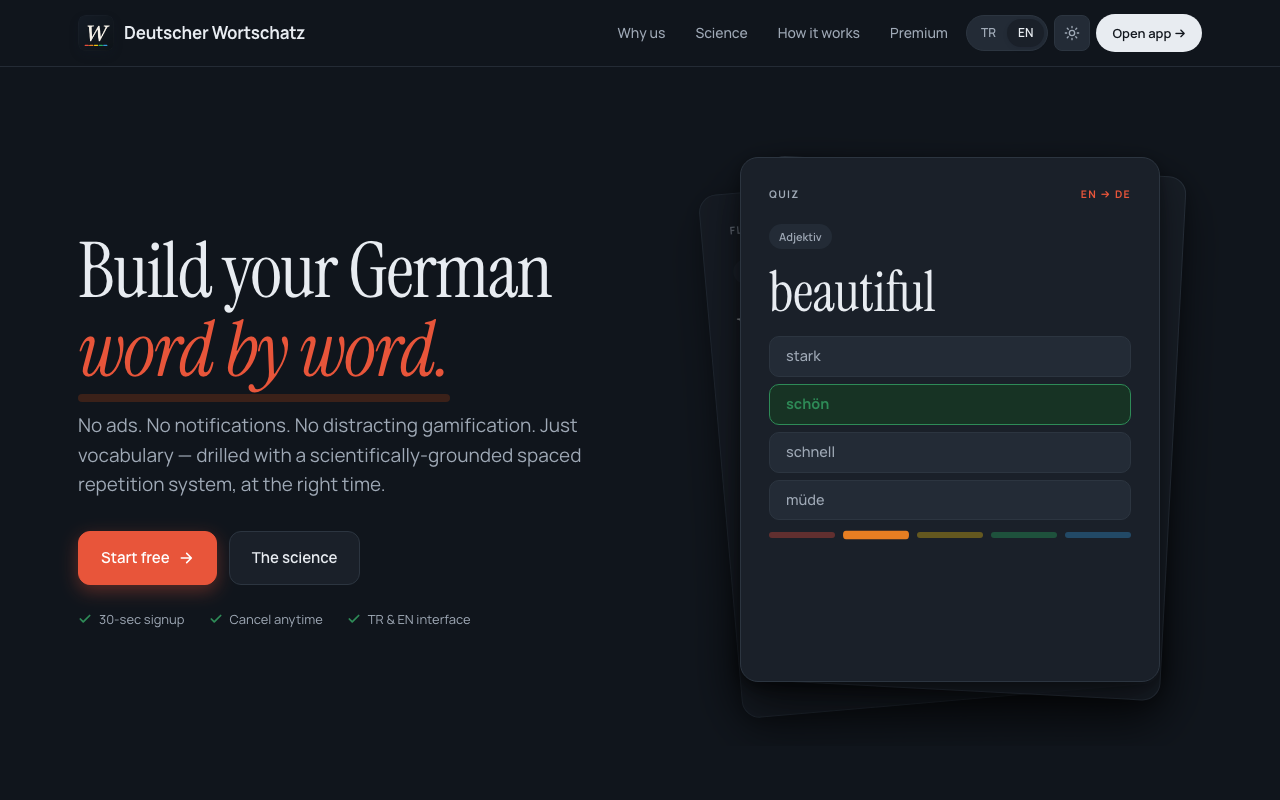Click the checkmark beside TR & EN interface
Image resolution: width=1280 pixels, height=800 pixels.
coord(354,619)
